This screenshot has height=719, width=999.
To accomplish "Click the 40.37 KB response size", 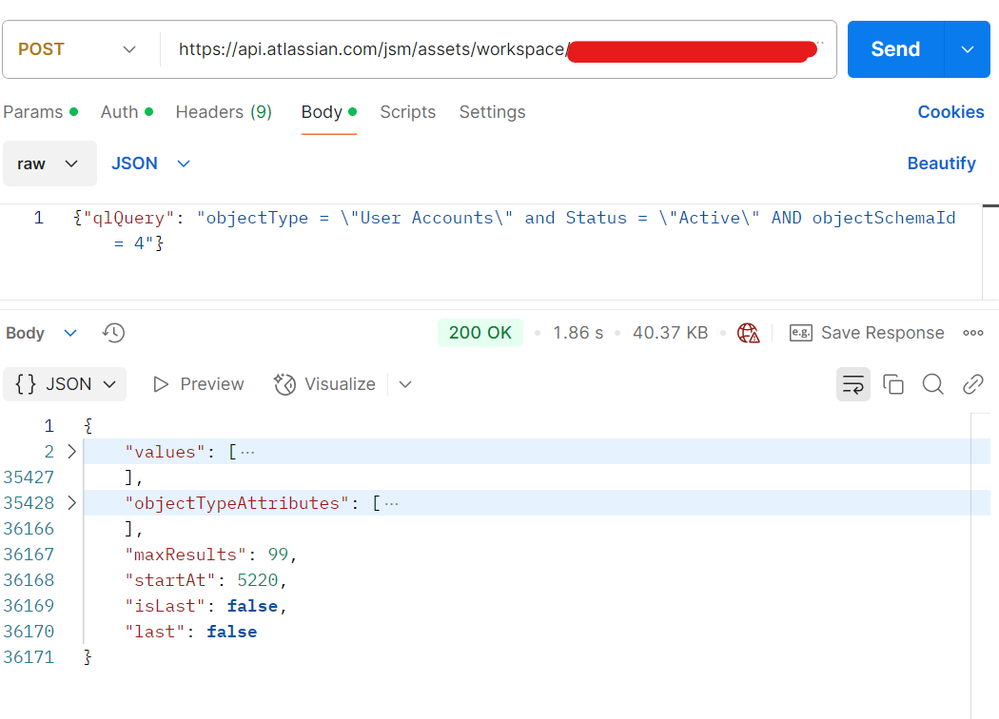I will [670, 332].
